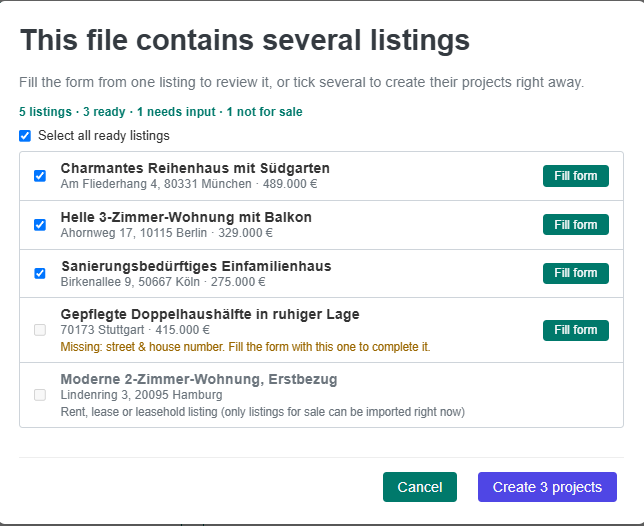Untick the Select all ready listings checkbox
Viewport: 644px width, 526px height.
click(25, 136)
